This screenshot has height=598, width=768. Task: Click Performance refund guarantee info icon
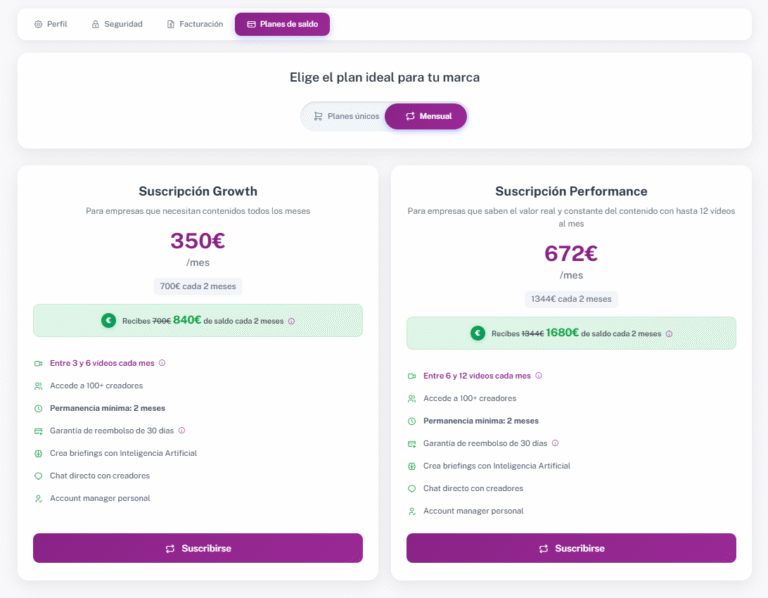(555, 443)
